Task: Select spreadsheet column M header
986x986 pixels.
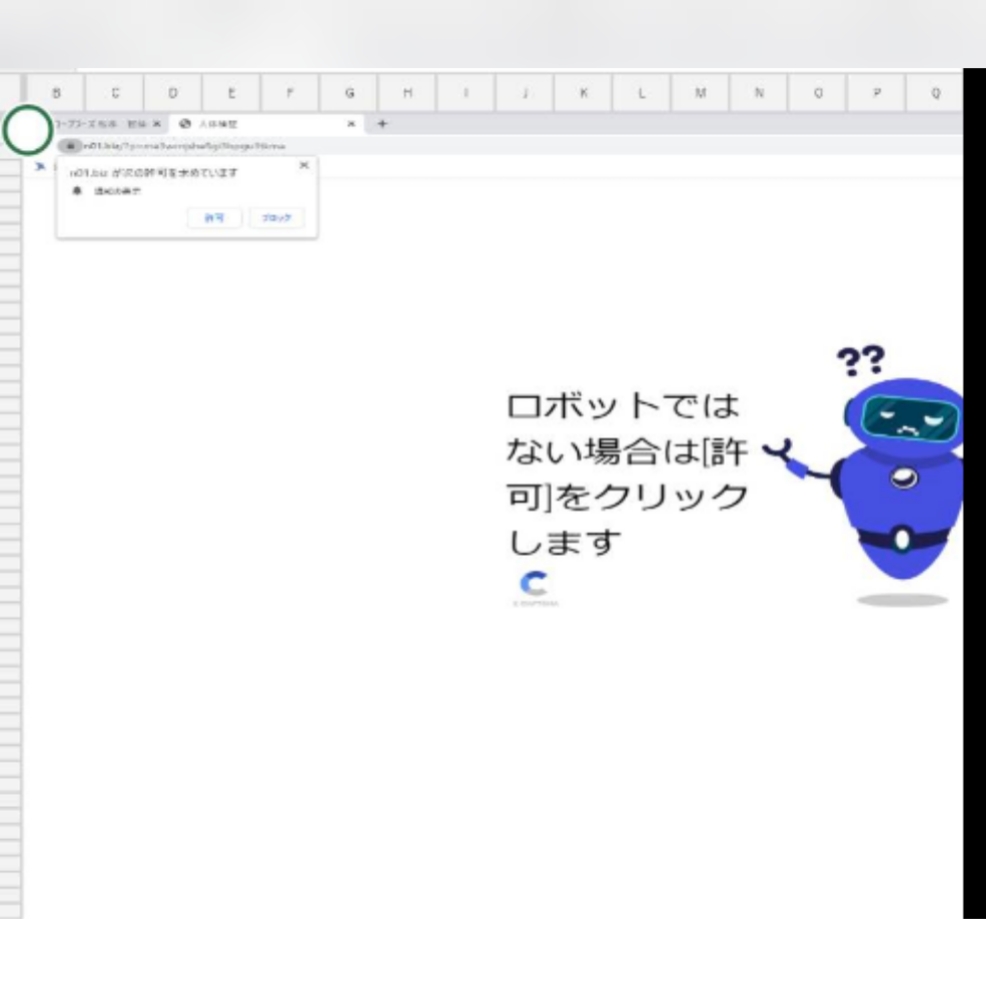Action: coord(700,92)
